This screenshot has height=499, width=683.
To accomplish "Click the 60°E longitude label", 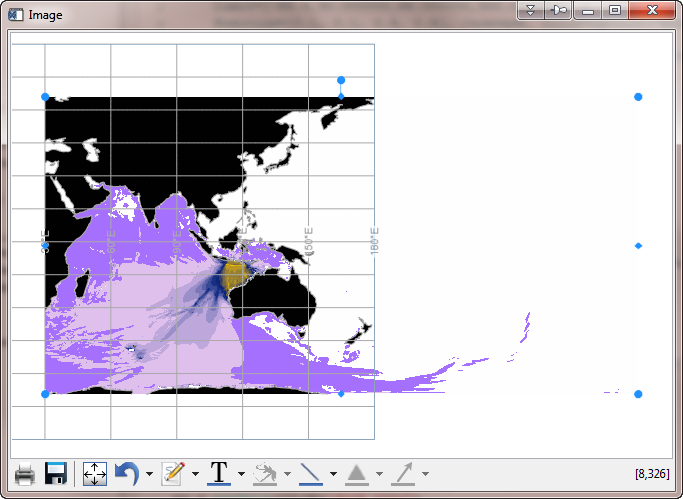I will [111, 242].
